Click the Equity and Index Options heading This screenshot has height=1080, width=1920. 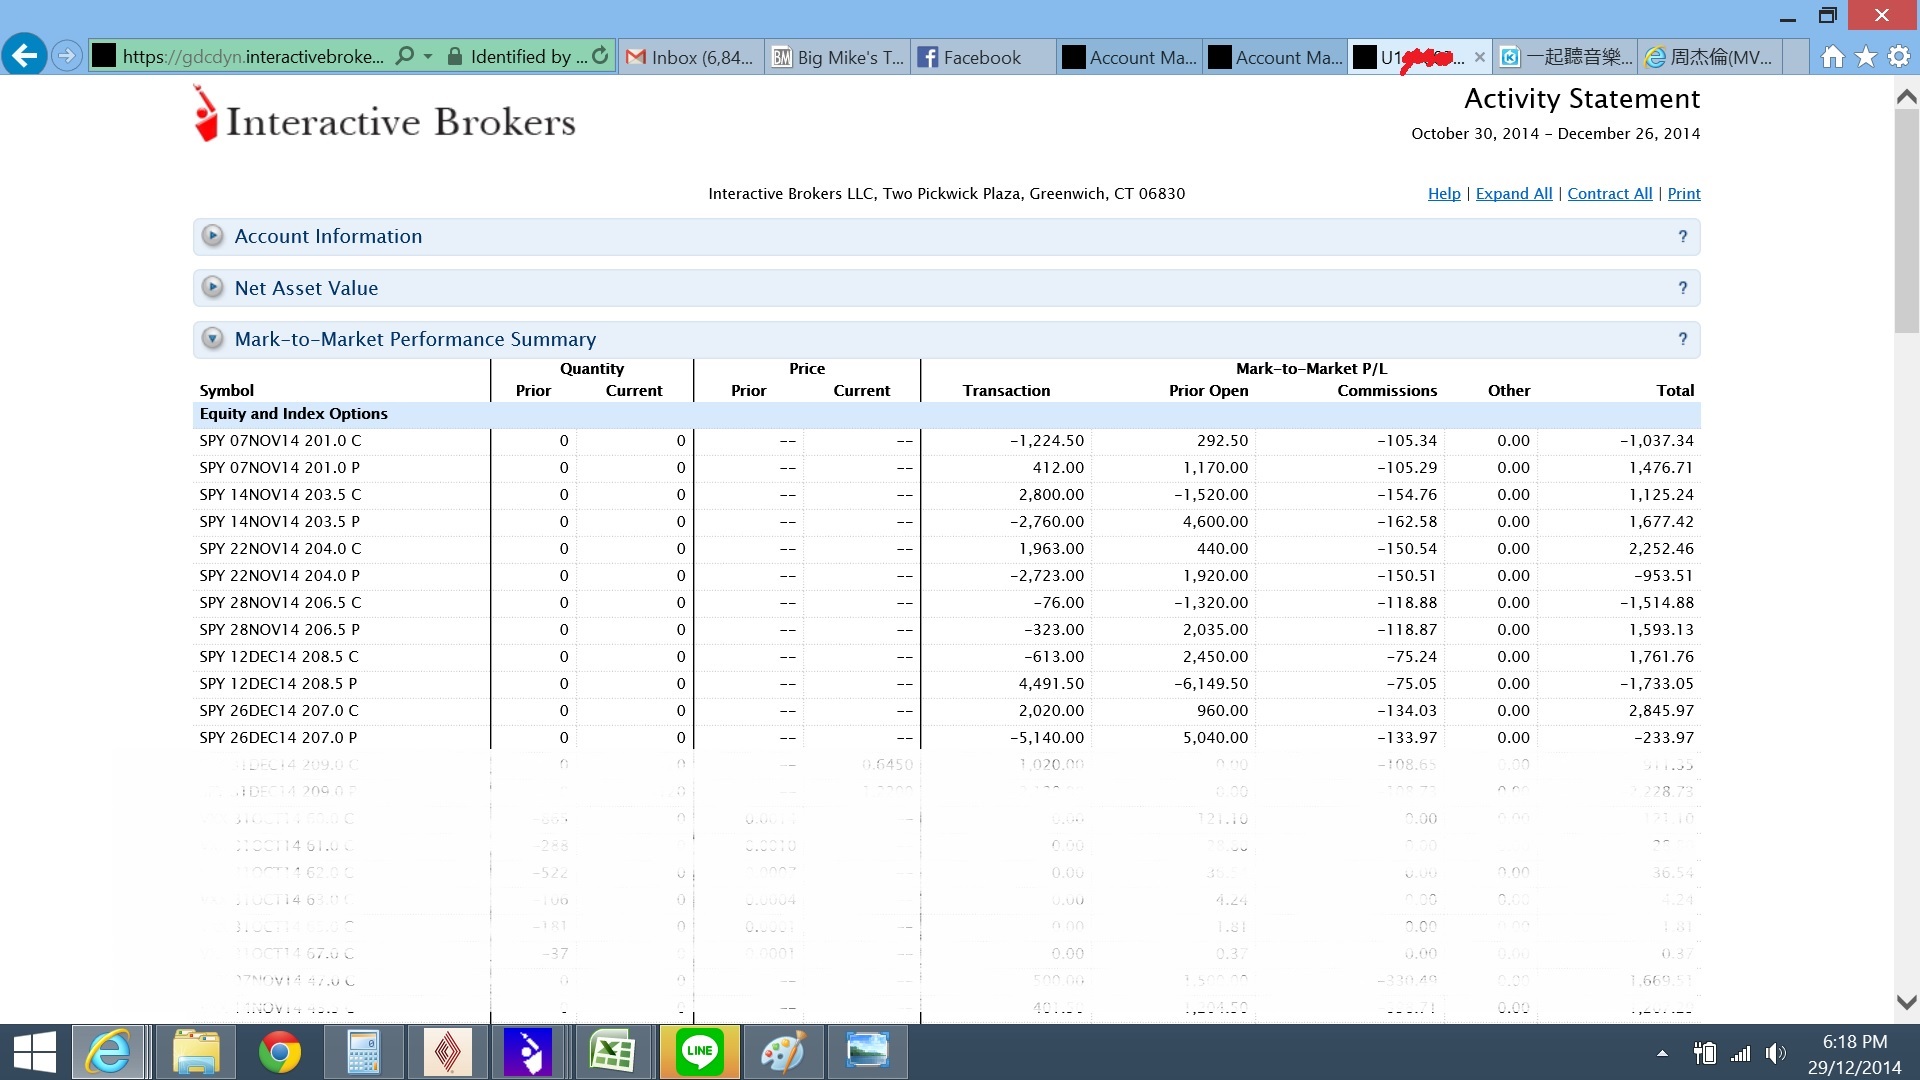(293, 414)
